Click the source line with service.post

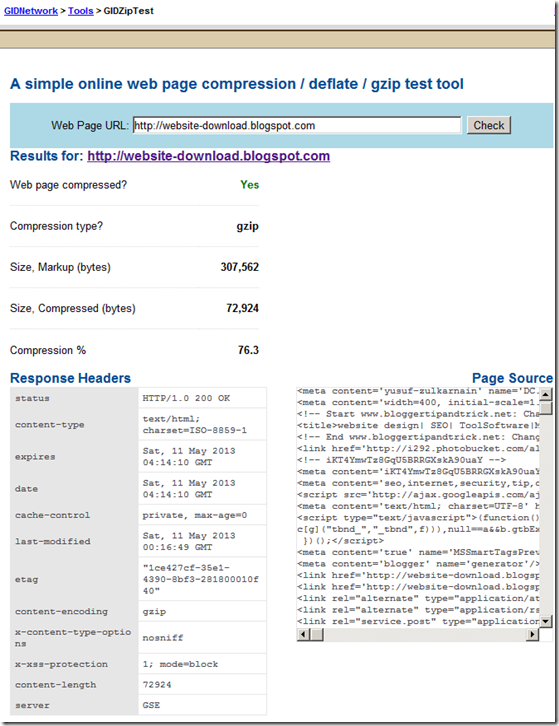[418, 621]
